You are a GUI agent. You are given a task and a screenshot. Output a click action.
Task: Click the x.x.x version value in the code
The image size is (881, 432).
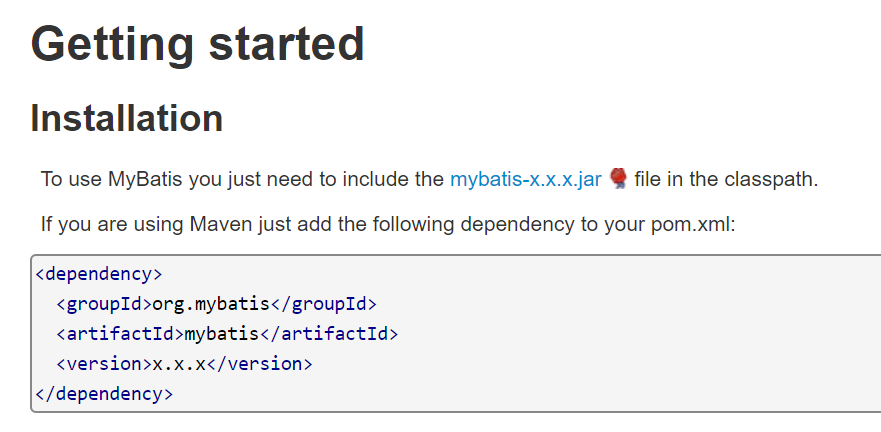tap(178, 364)
